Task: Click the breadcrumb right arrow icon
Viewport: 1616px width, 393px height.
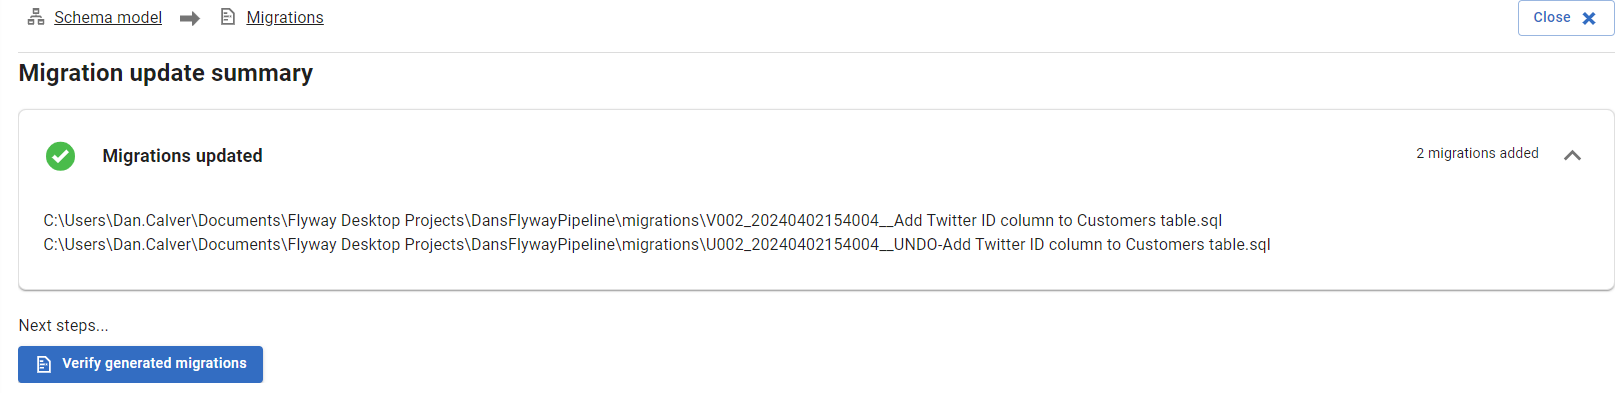Action: click(190, 18)
